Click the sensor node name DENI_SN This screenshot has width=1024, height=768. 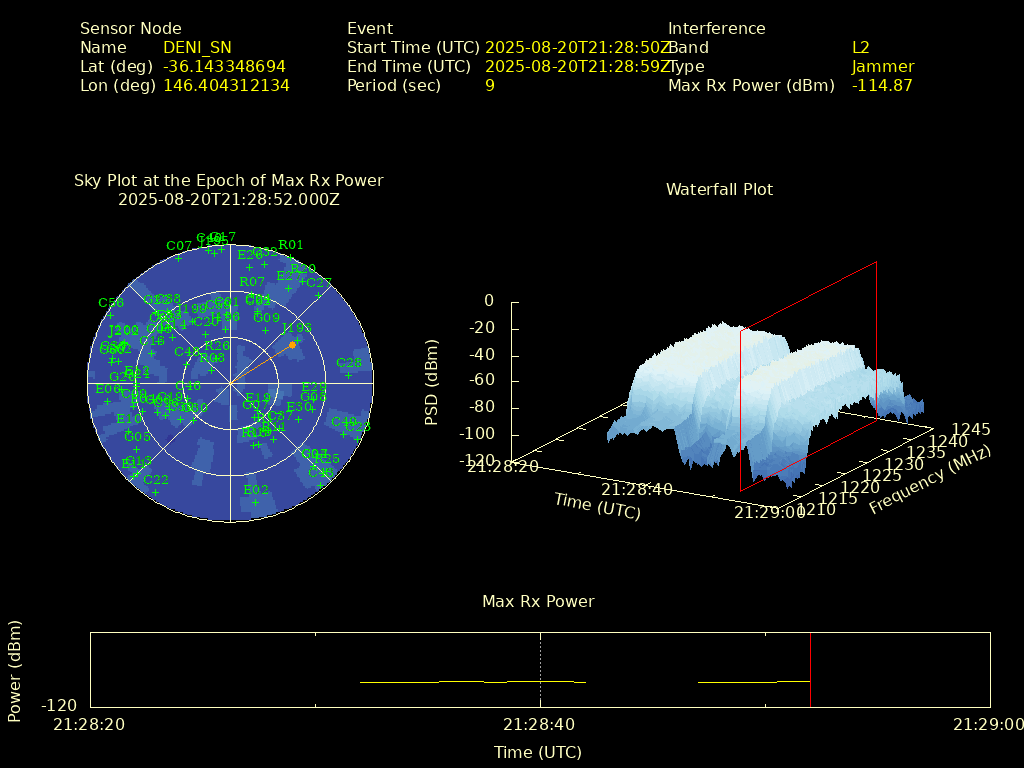[197, 47]
